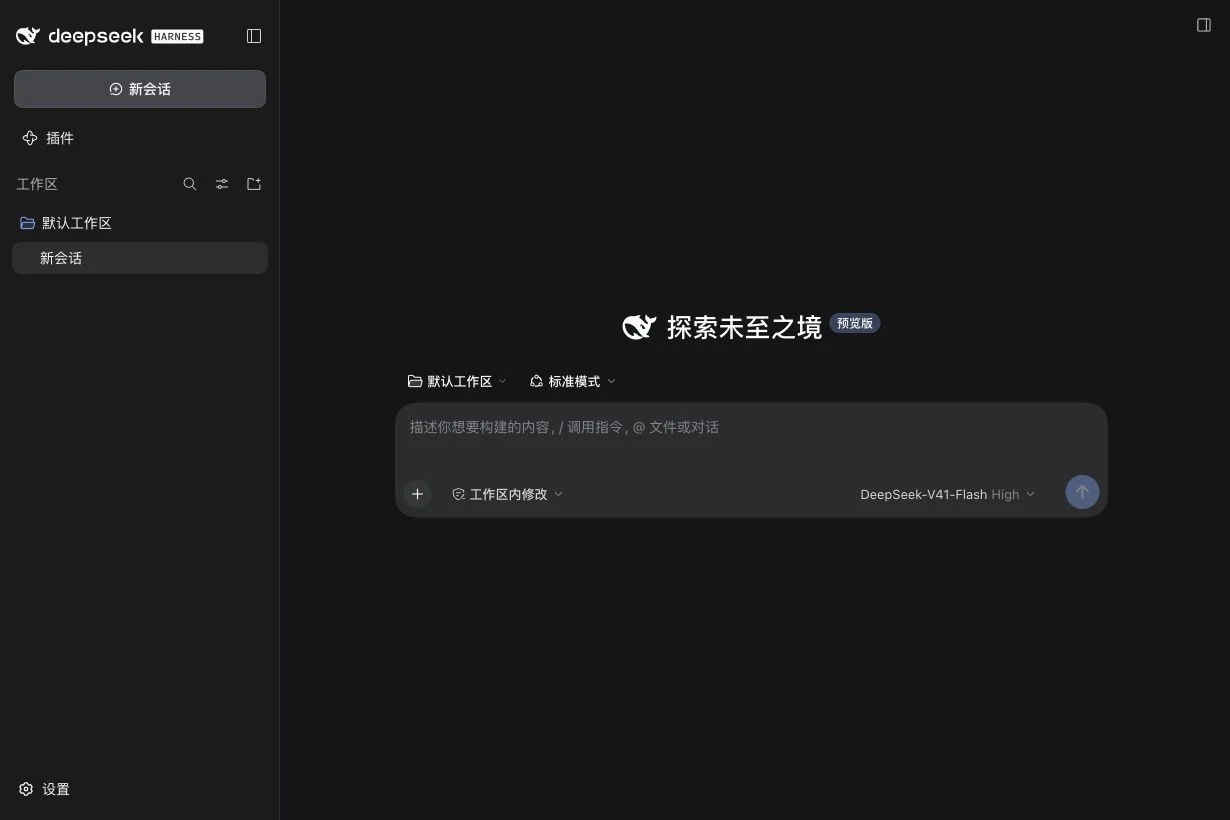The image size is (1230, 820).
Task: Start a 新会话 new conversation
Action: pos(140,89)
